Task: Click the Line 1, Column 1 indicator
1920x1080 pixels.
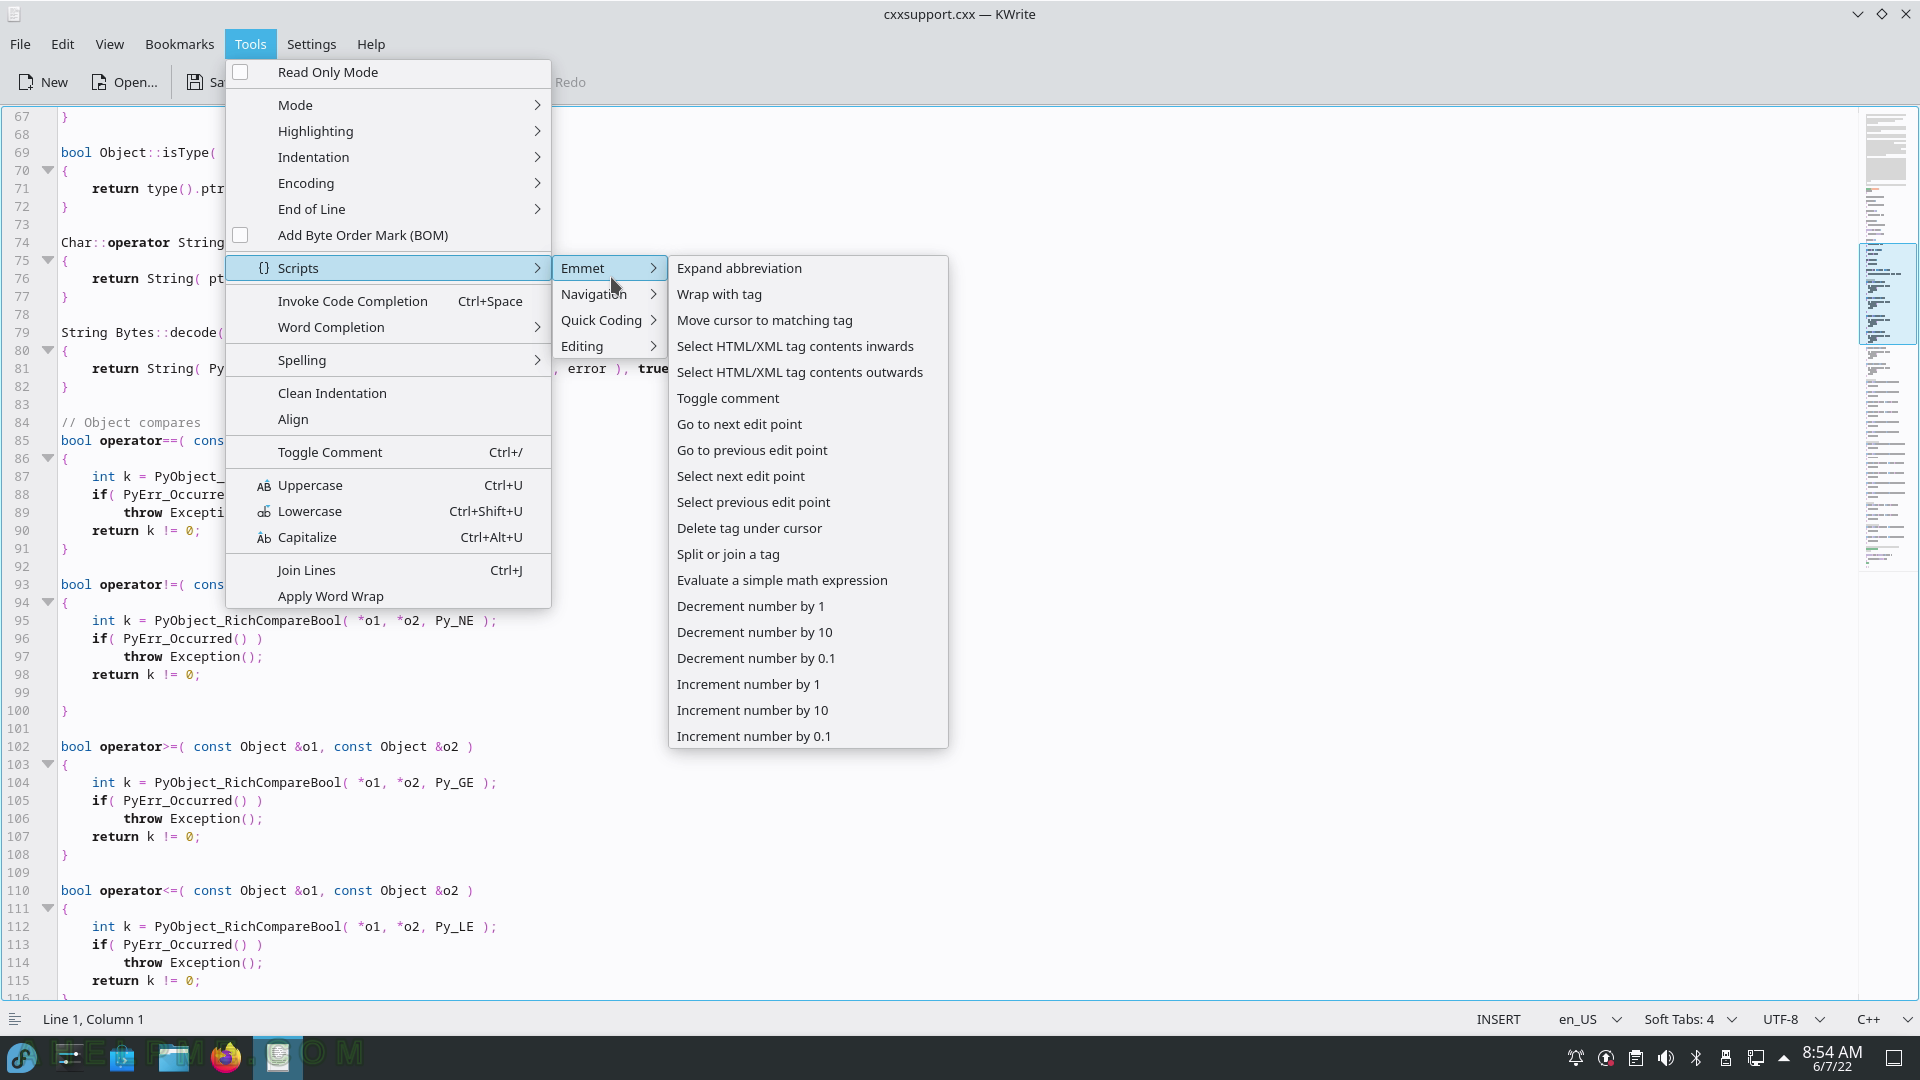Action: click(x=93, y=1019)
